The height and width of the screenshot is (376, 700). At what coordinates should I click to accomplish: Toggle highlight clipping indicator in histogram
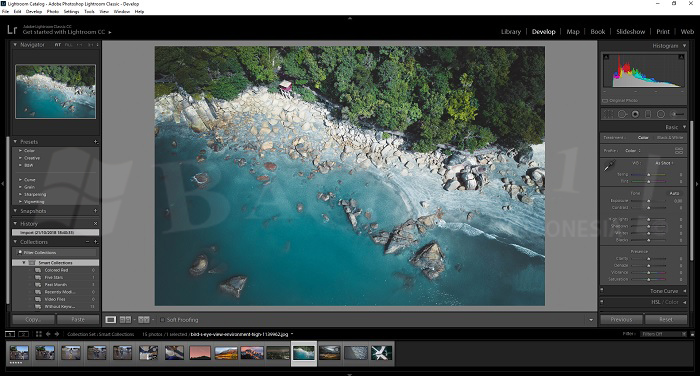click(x=681, y=57)
